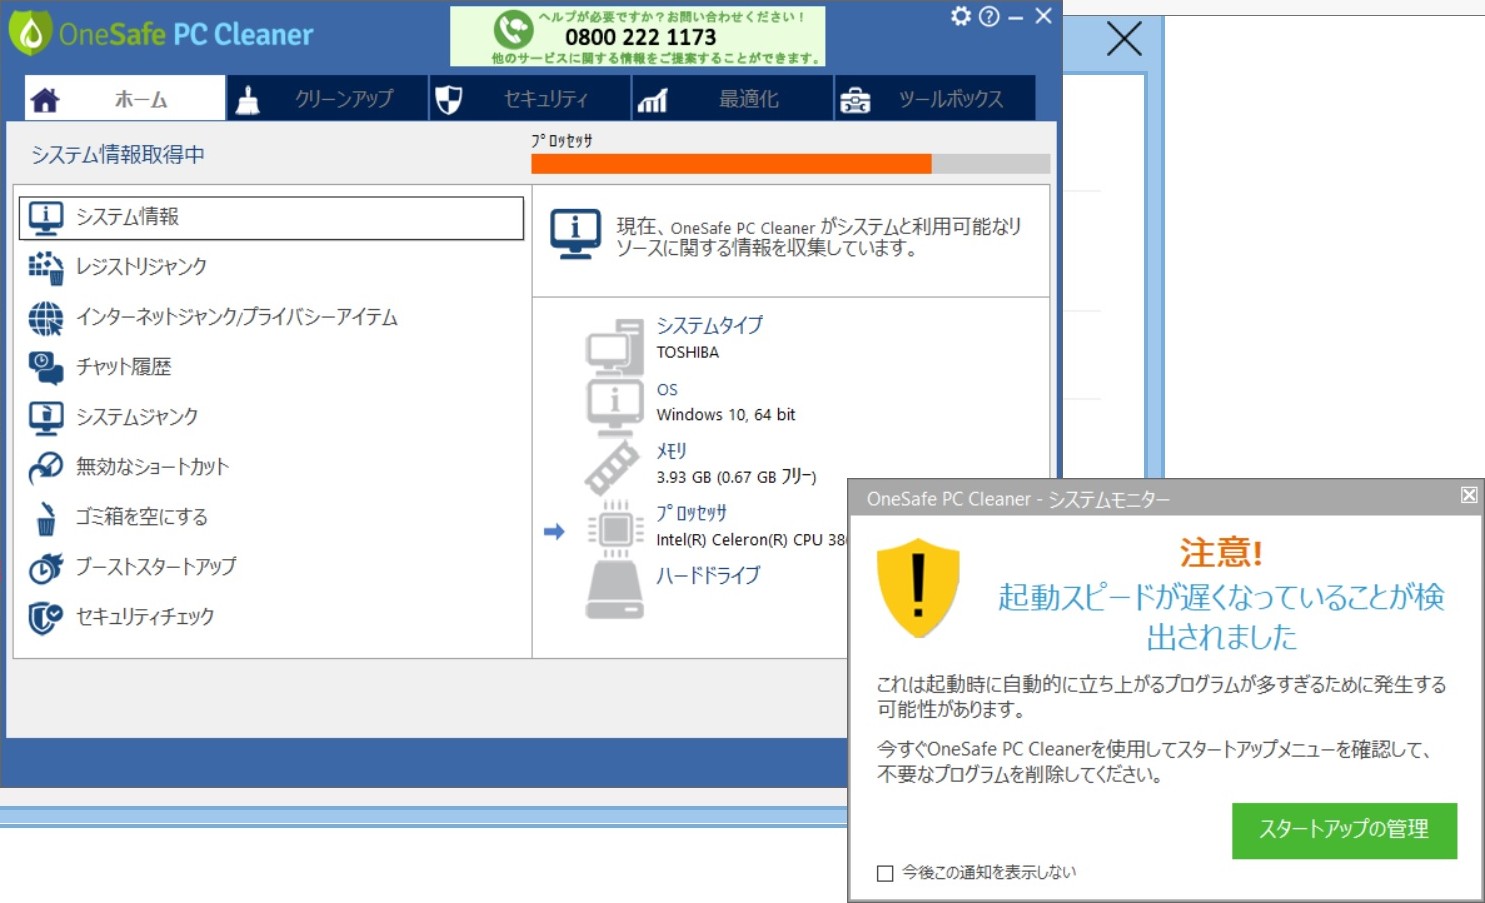The width and height of the screenshot is (1485, 903).
Task: Select ブーストスタートアップ item
Action: 271,567
